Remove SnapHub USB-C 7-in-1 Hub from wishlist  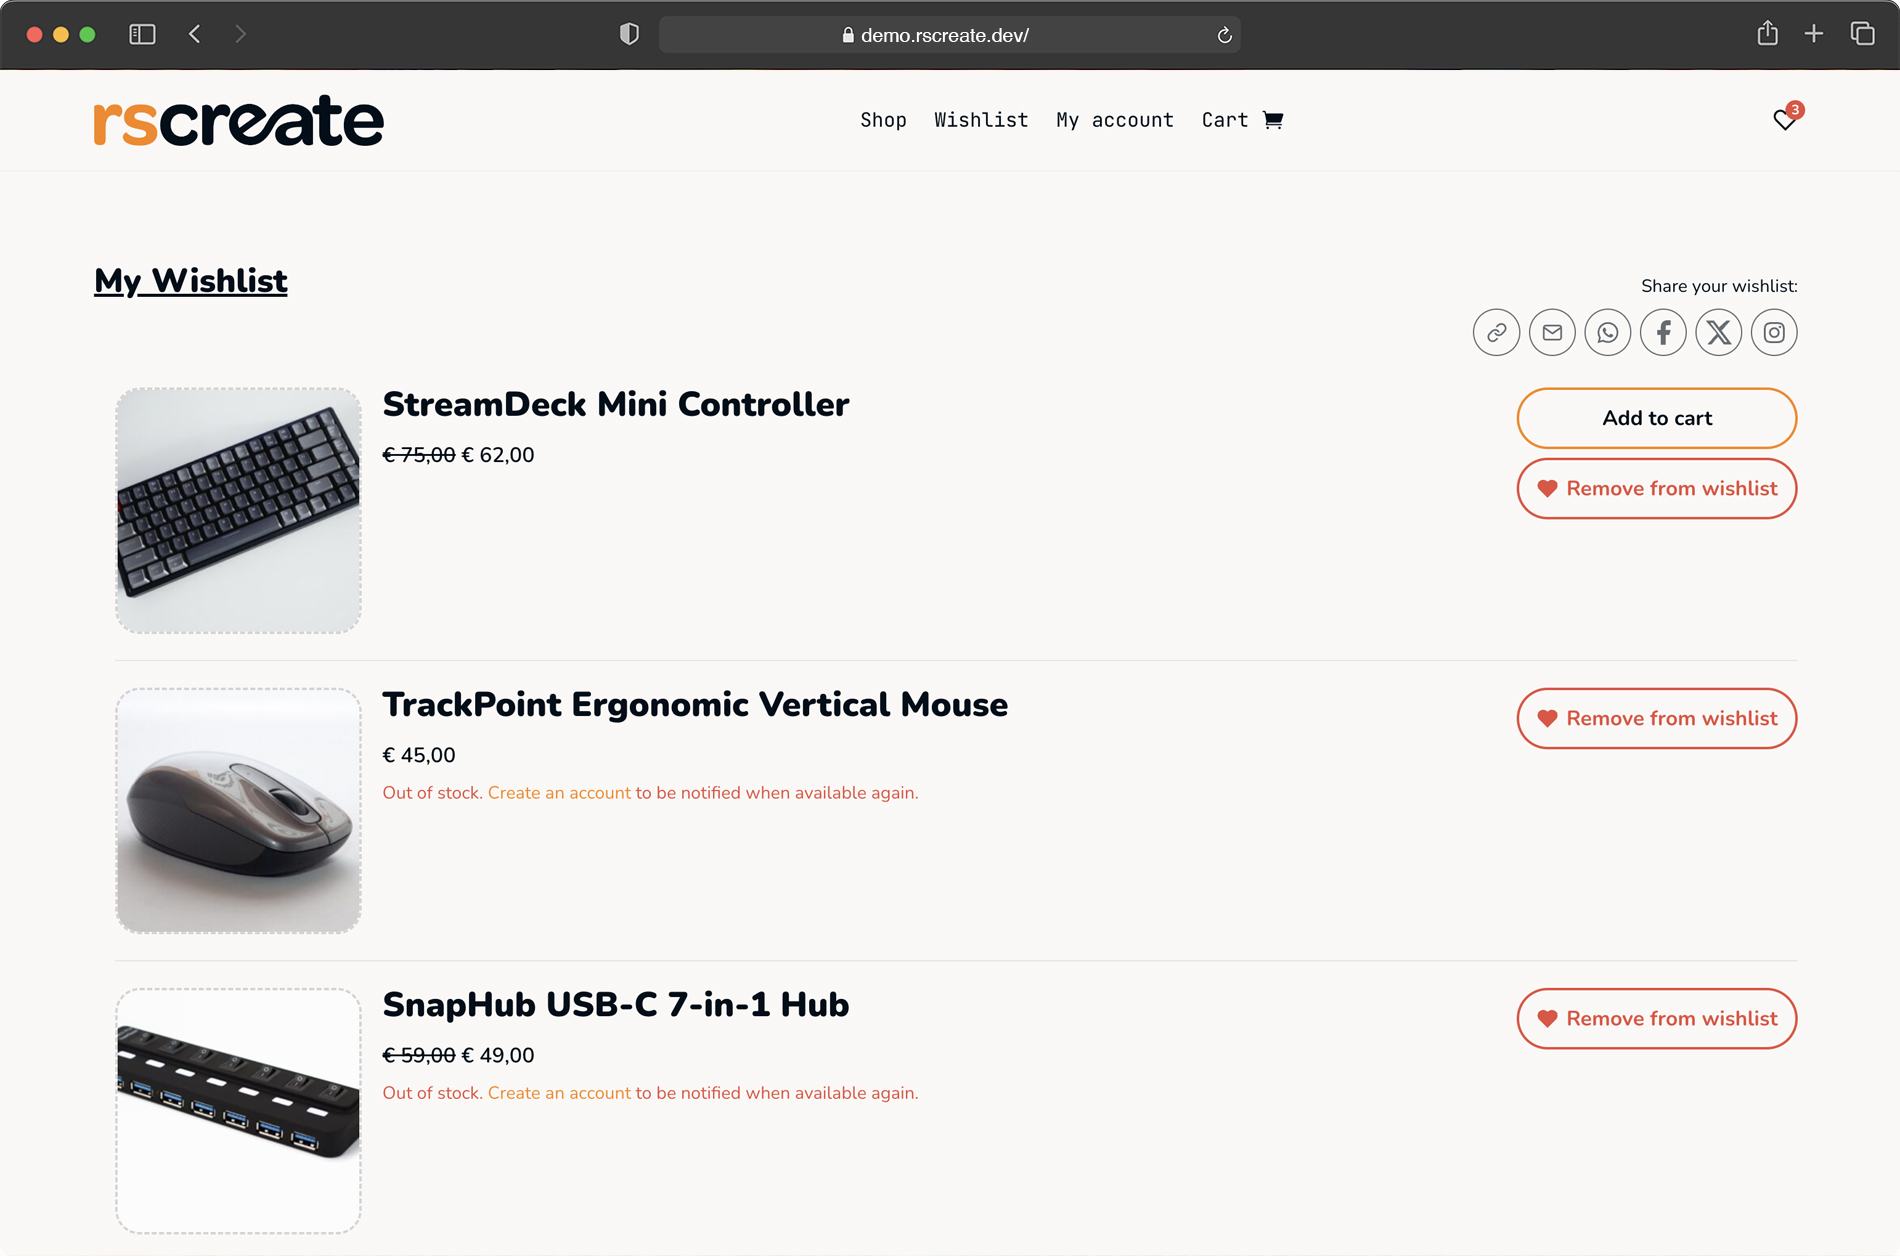point(1657,1019)
